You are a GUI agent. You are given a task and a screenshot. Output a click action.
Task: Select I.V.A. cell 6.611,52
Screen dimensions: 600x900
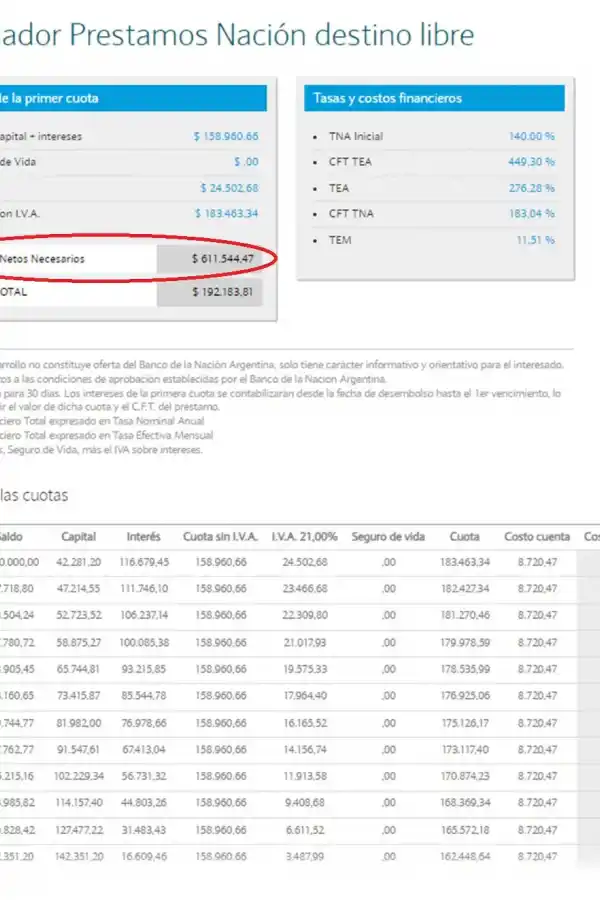click(x=305, y=829)
